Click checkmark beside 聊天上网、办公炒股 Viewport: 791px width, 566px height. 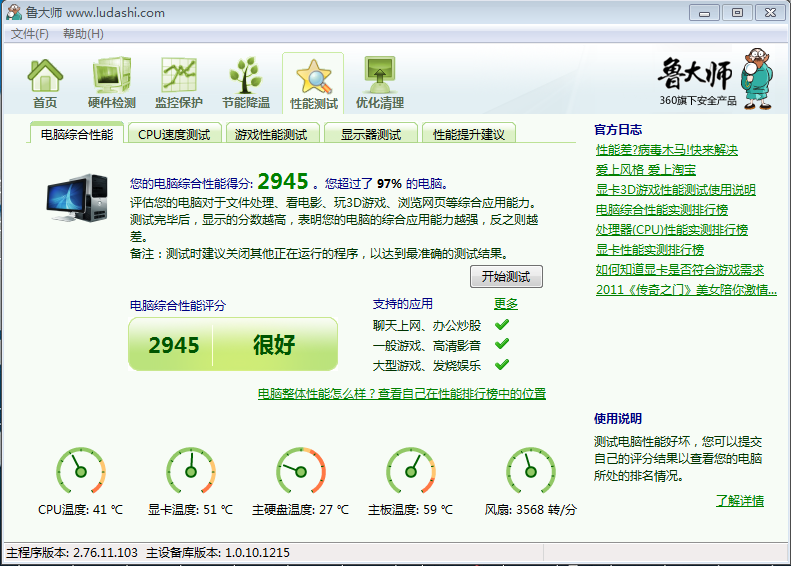coord(502,324)
